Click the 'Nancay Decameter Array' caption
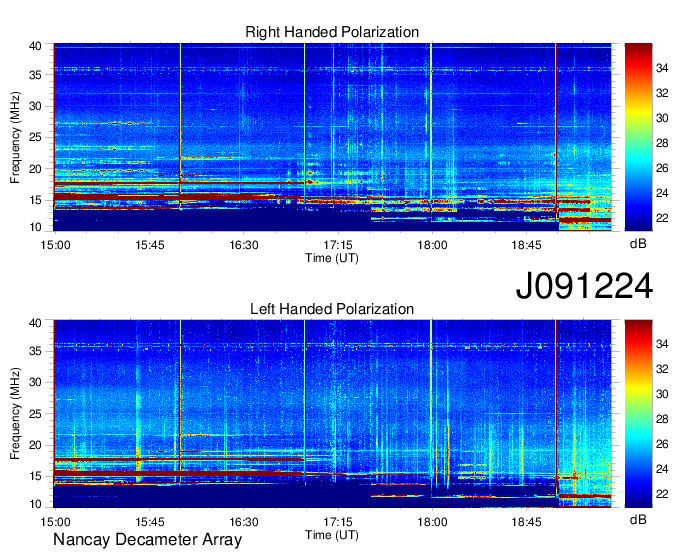This screenshot has width=680, height=552. pyautogui.click(x=147, y=540)
